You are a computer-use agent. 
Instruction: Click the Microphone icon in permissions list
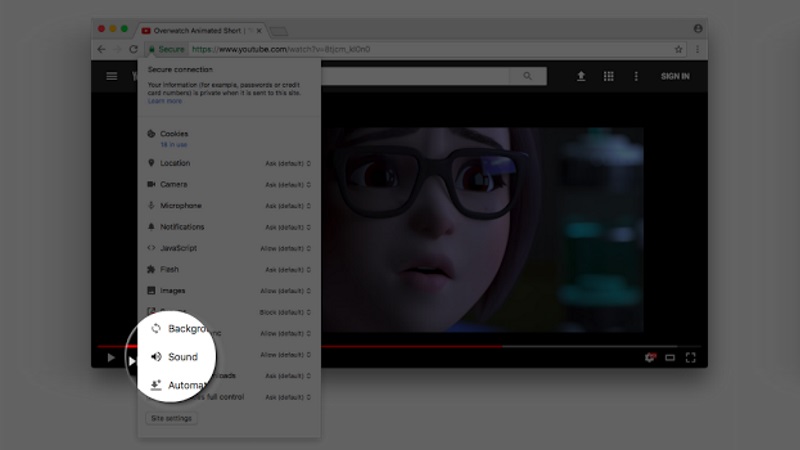coord(151,206)
